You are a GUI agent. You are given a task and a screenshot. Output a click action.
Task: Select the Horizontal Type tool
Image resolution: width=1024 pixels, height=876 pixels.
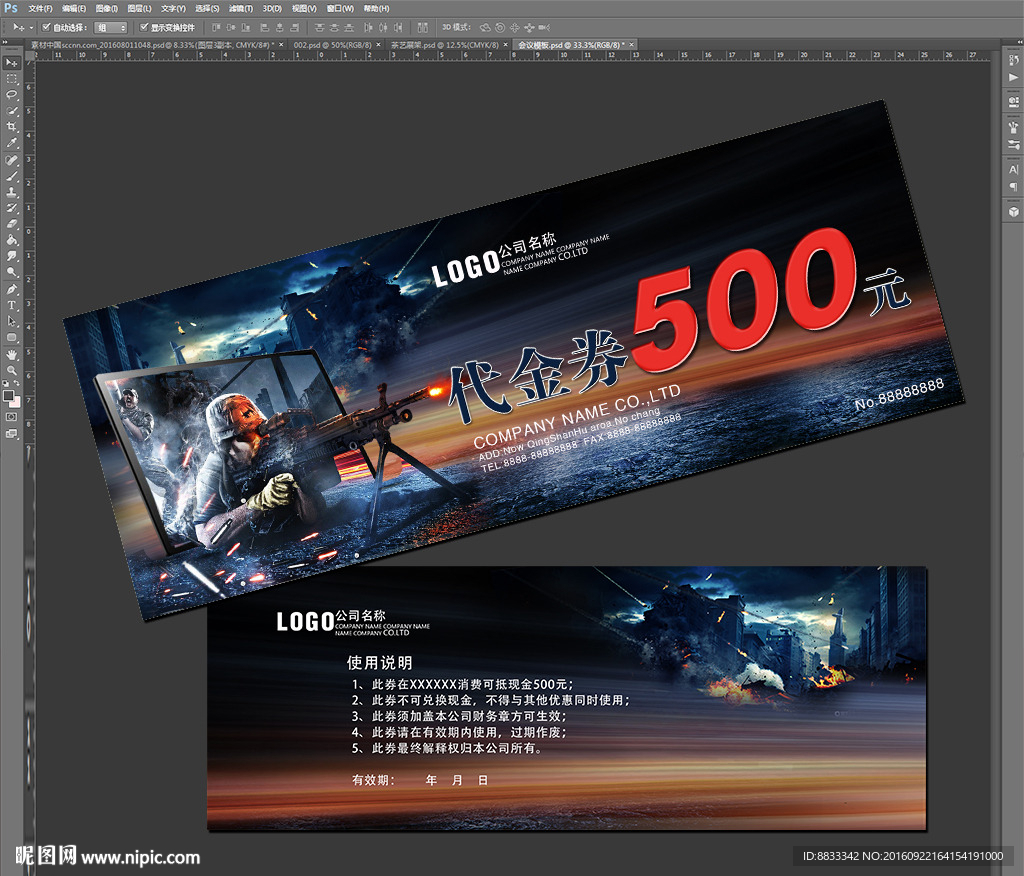click(x=12, y=305)
